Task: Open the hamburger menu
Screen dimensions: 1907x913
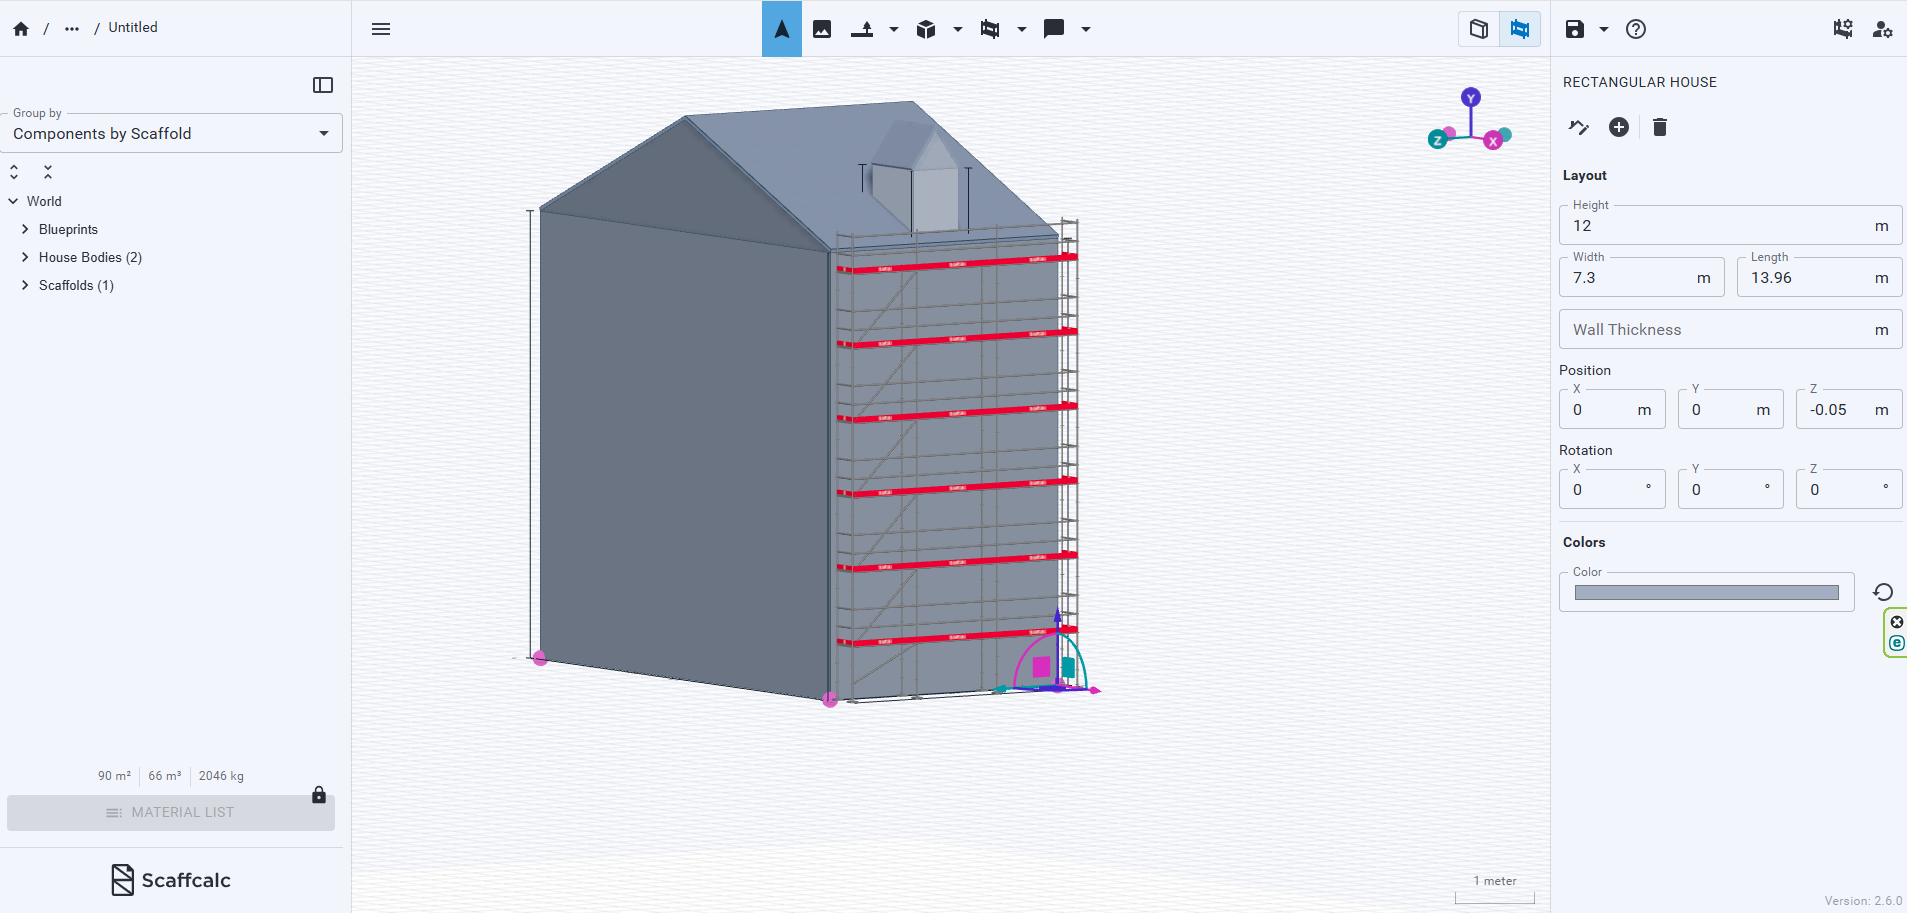Action: pos(381,29)
